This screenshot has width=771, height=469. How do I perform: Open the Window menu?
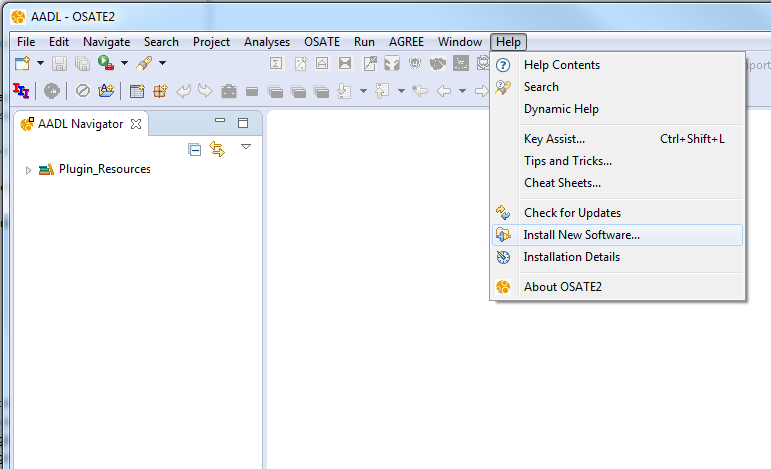[x=460, y=42]
